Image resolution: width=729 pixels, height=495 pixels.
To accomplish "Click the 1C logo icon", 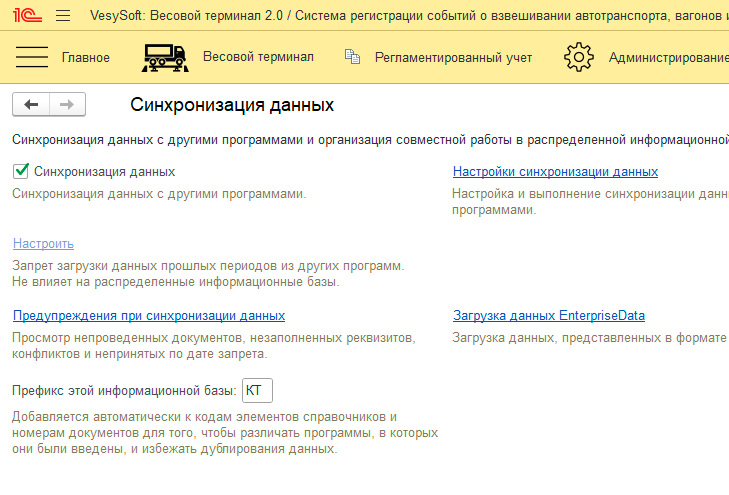I will click(x=25, y=15).
